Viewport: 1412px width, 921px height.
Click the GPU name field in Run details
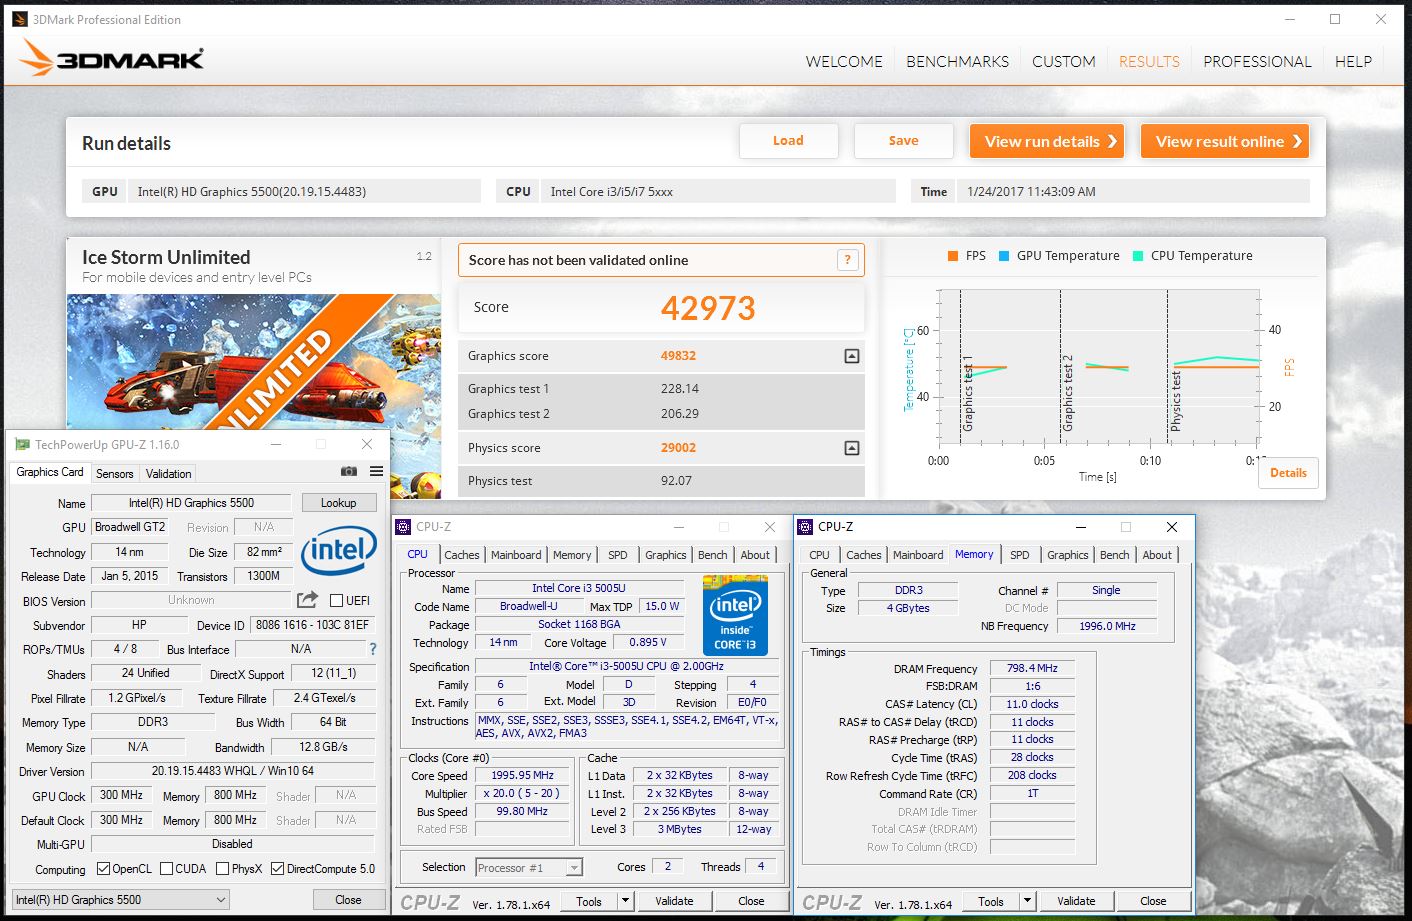pos(304,191)
